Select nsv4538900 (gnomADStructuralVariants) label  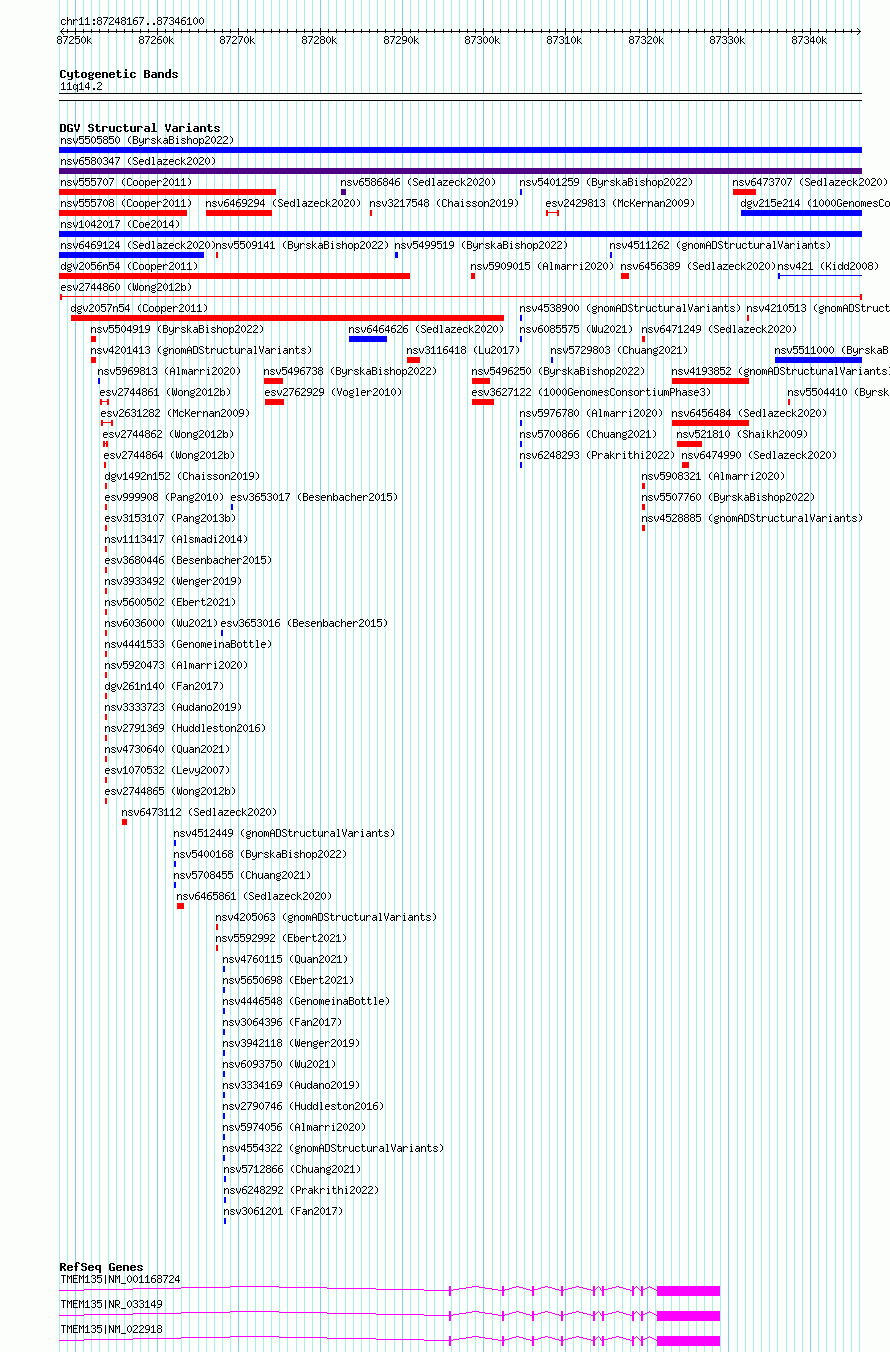pyautogui.click(x=630, y=308)
